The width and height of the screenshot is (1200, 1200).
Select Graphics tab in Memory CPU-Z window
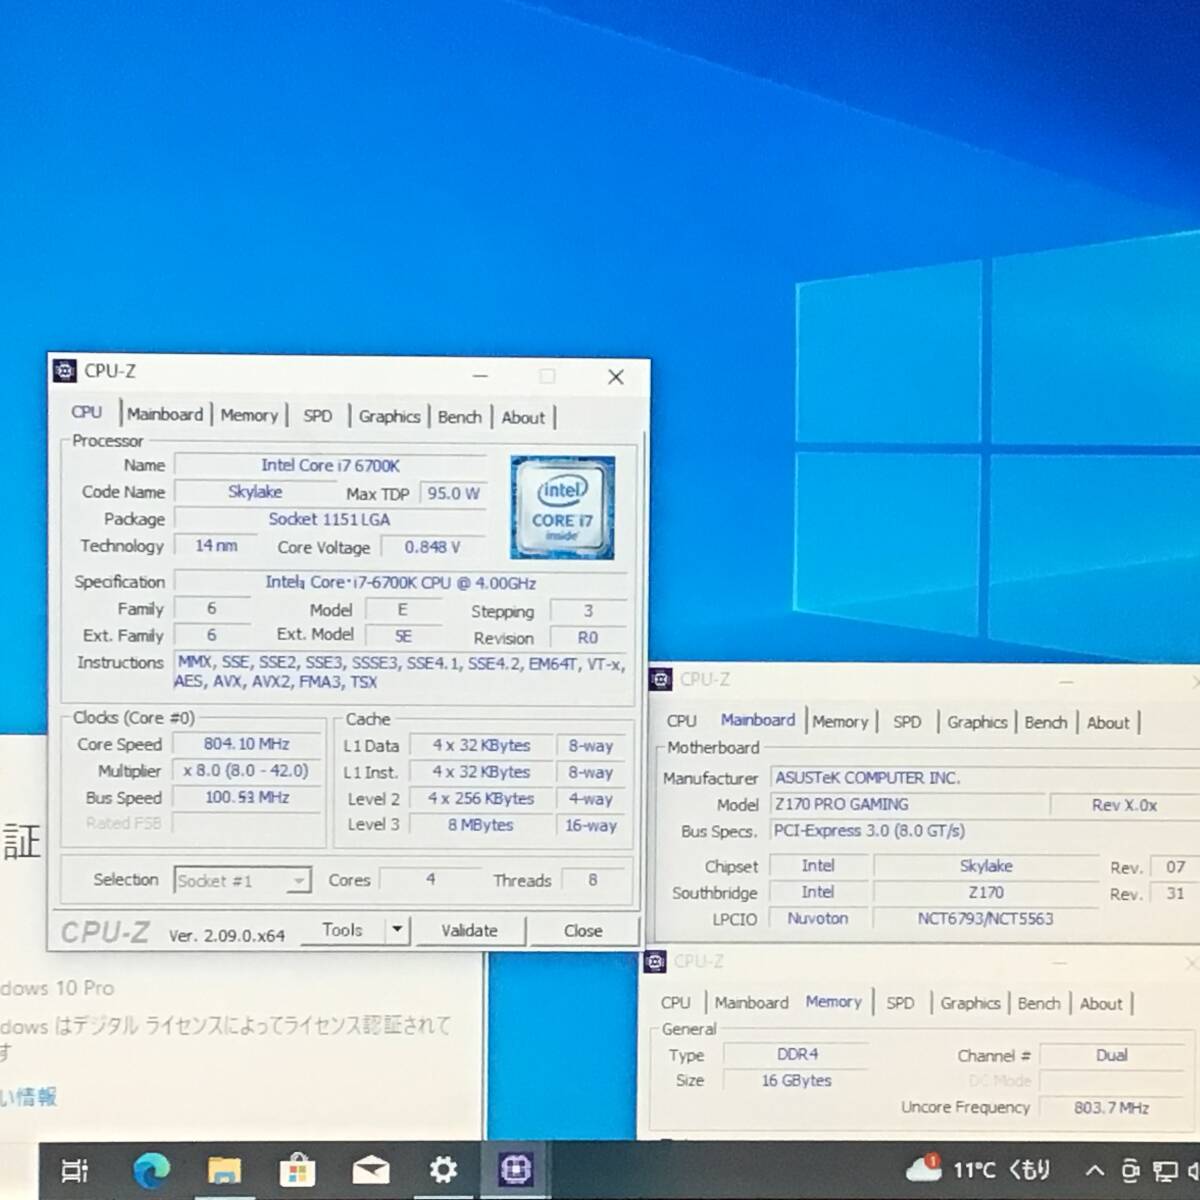coord(970,1003)
